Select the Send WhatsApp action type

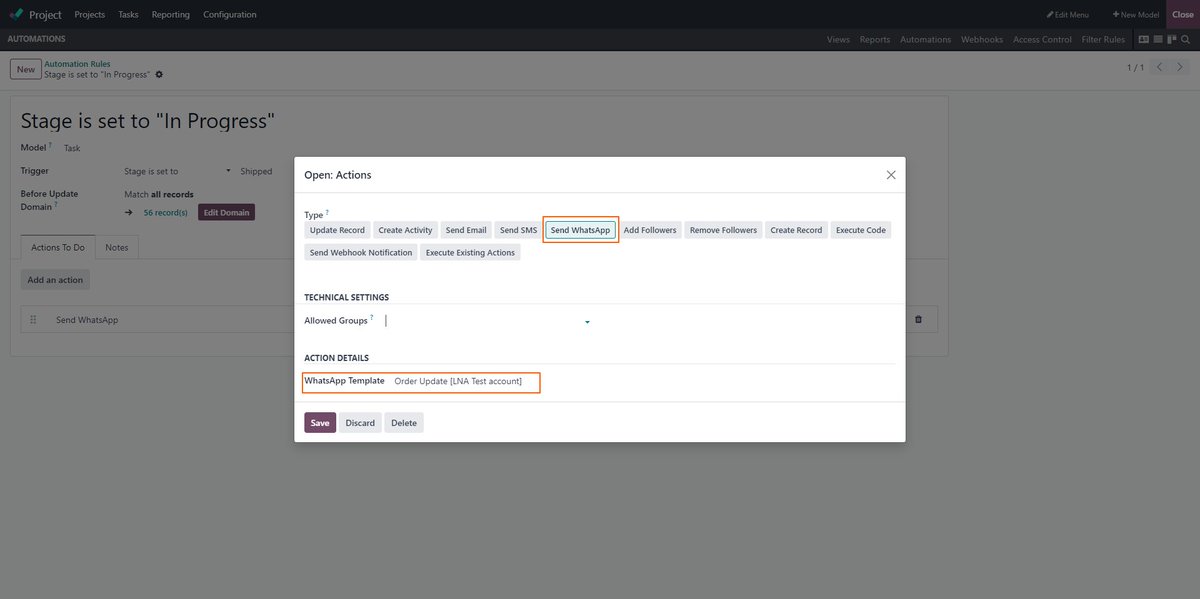pos(580,230)
